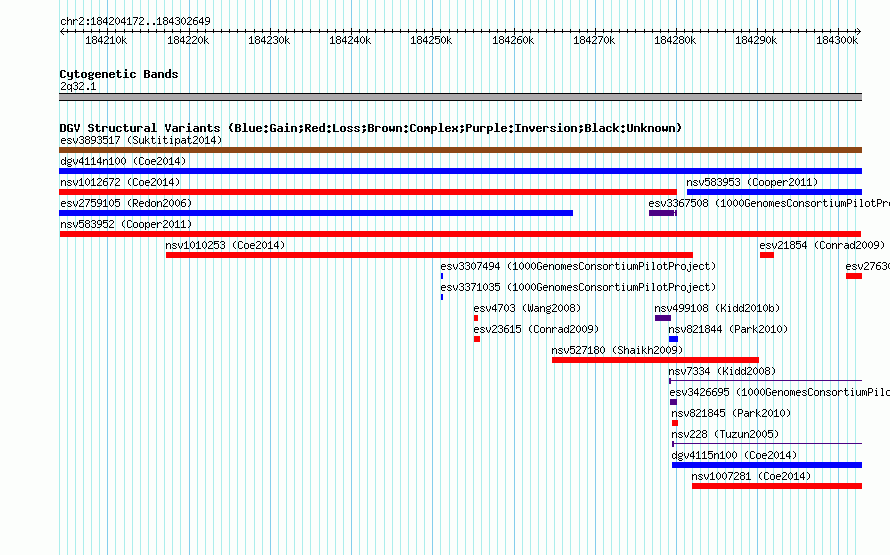Open nsv527180 (Shaikh2009) label
The height and width of the screenshot is (555, 890).
pos(618,350)
